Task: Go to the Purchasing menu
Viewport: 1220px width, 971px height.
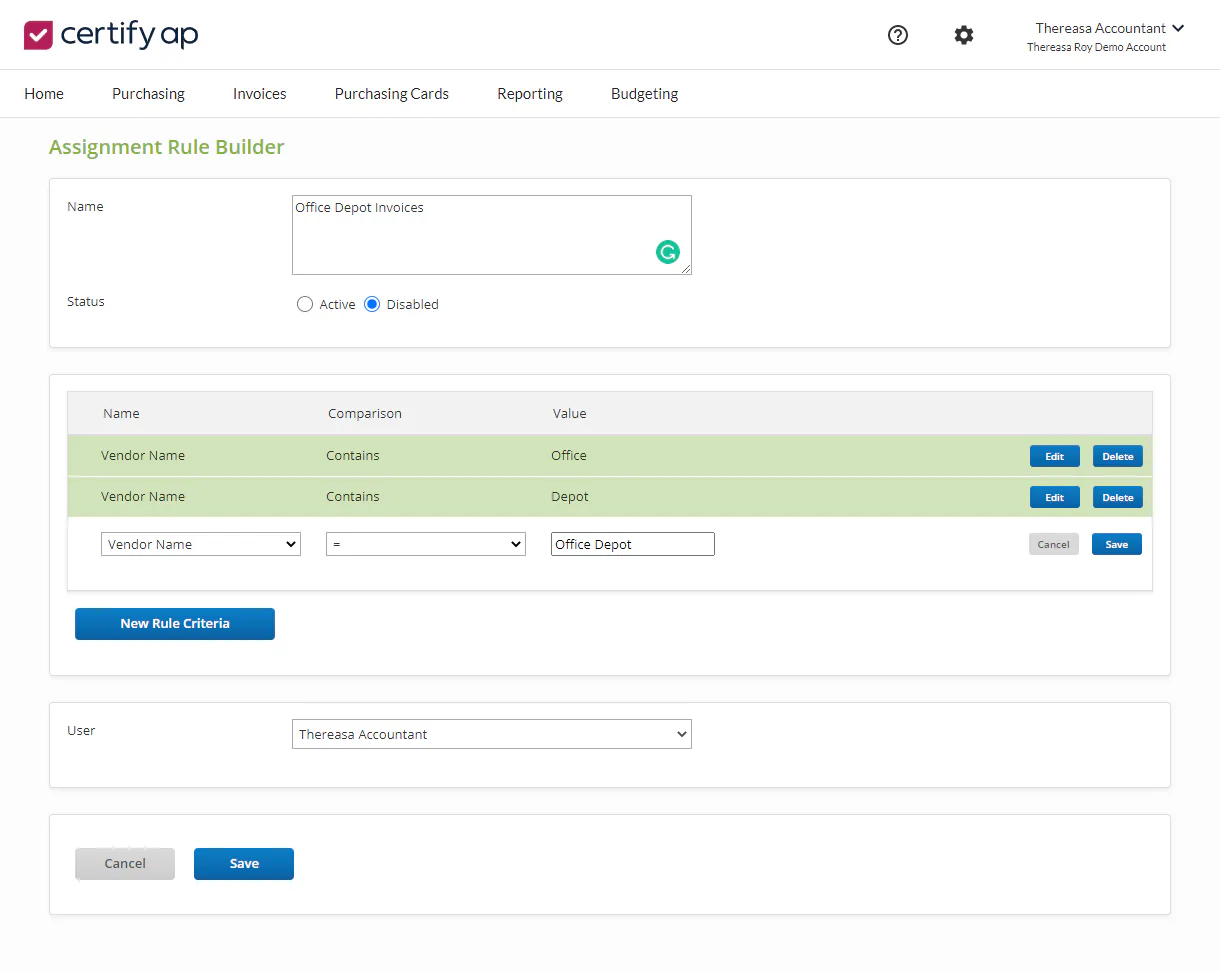Action: point(148,94)
